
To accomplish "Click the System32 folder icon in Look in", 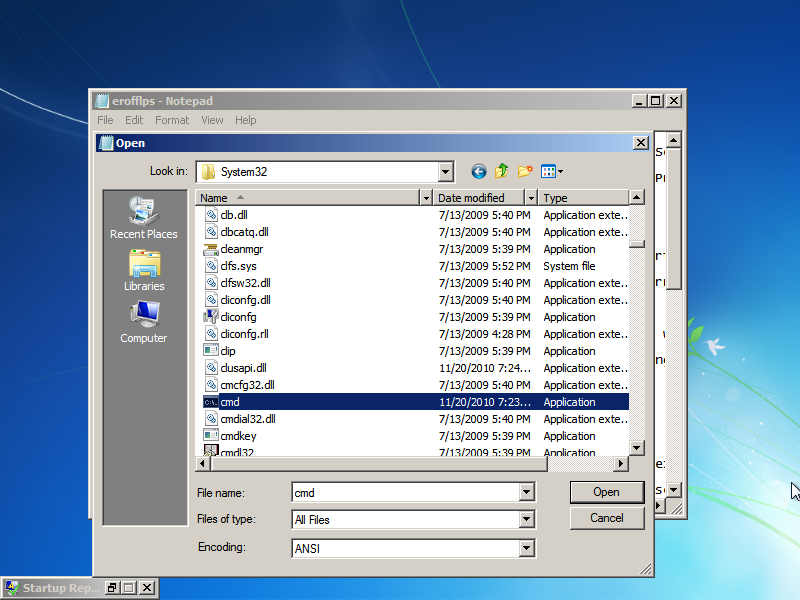I will coord(208,172).
